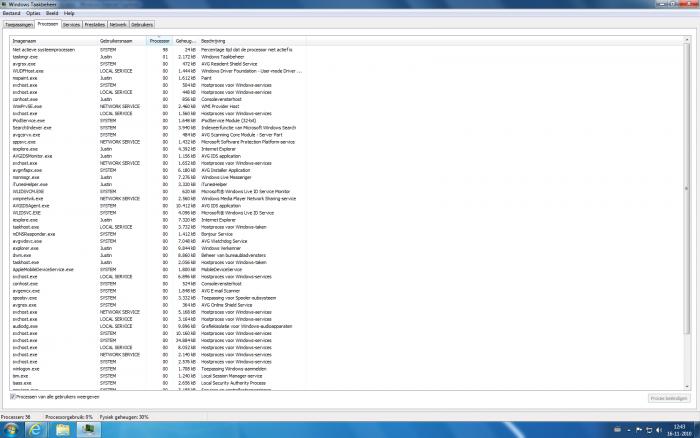Open the Opties menu
The image size is (700, 438).
tap(33, 13)
